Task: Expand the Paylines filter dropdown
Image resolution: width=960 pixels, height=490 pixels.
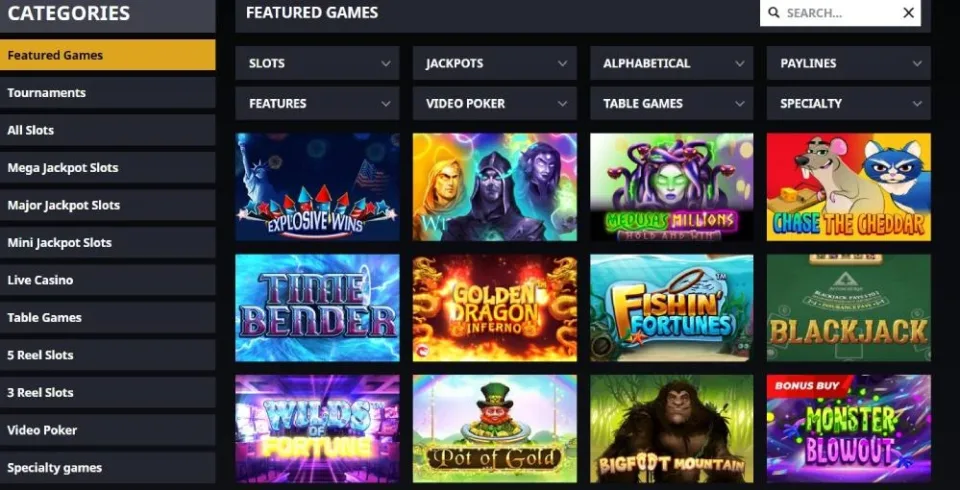Action: 849,63
